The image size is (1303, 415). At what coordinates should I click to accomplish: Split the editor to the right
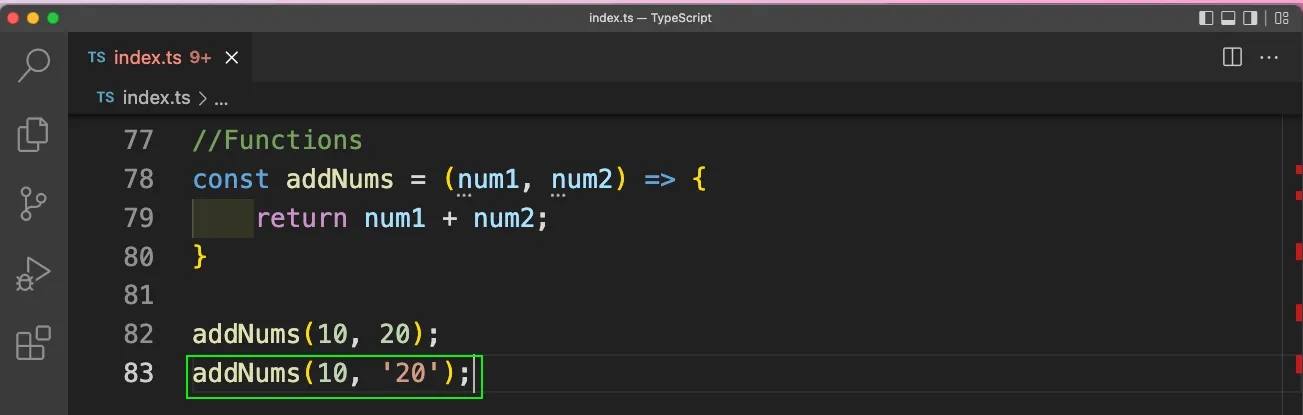(1232, 58)
